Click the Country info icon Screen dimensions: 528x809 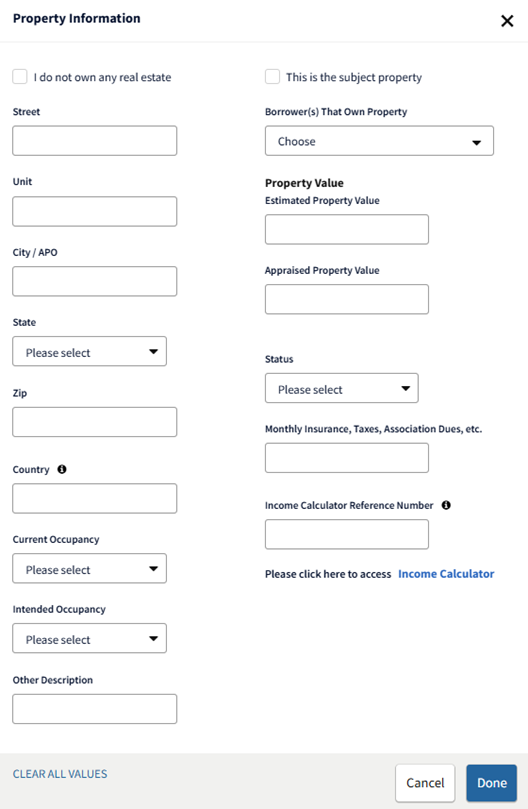62,469
